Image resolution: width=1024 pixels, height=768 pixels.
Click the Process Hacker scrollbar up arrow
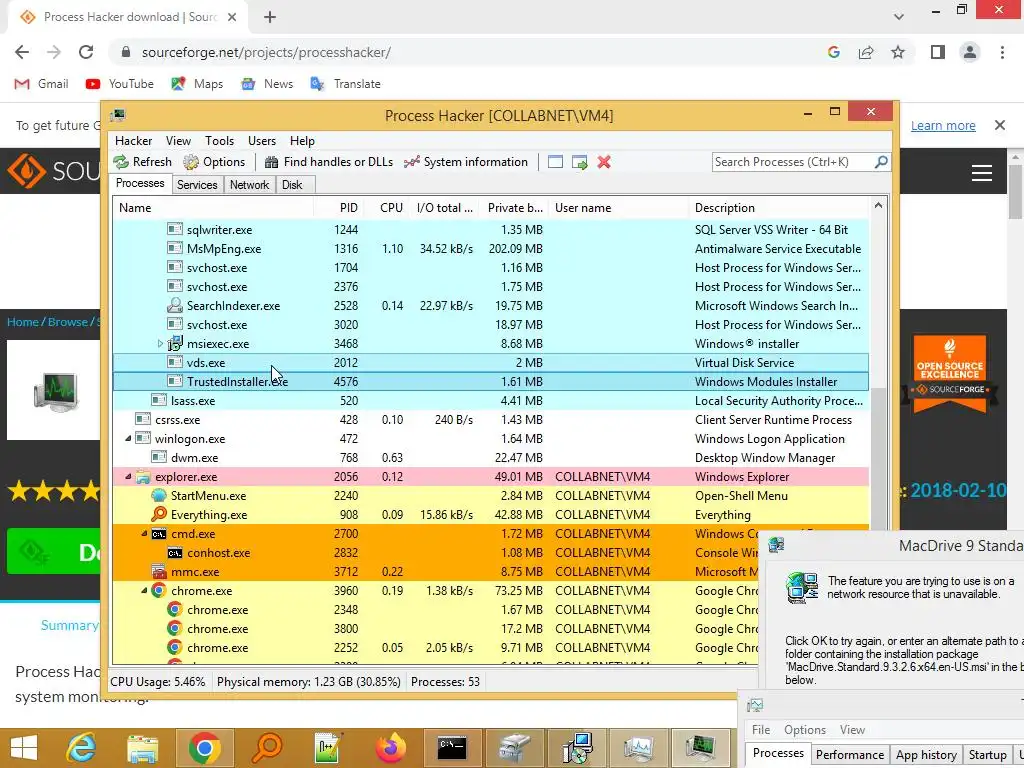[x=878, y=206]
